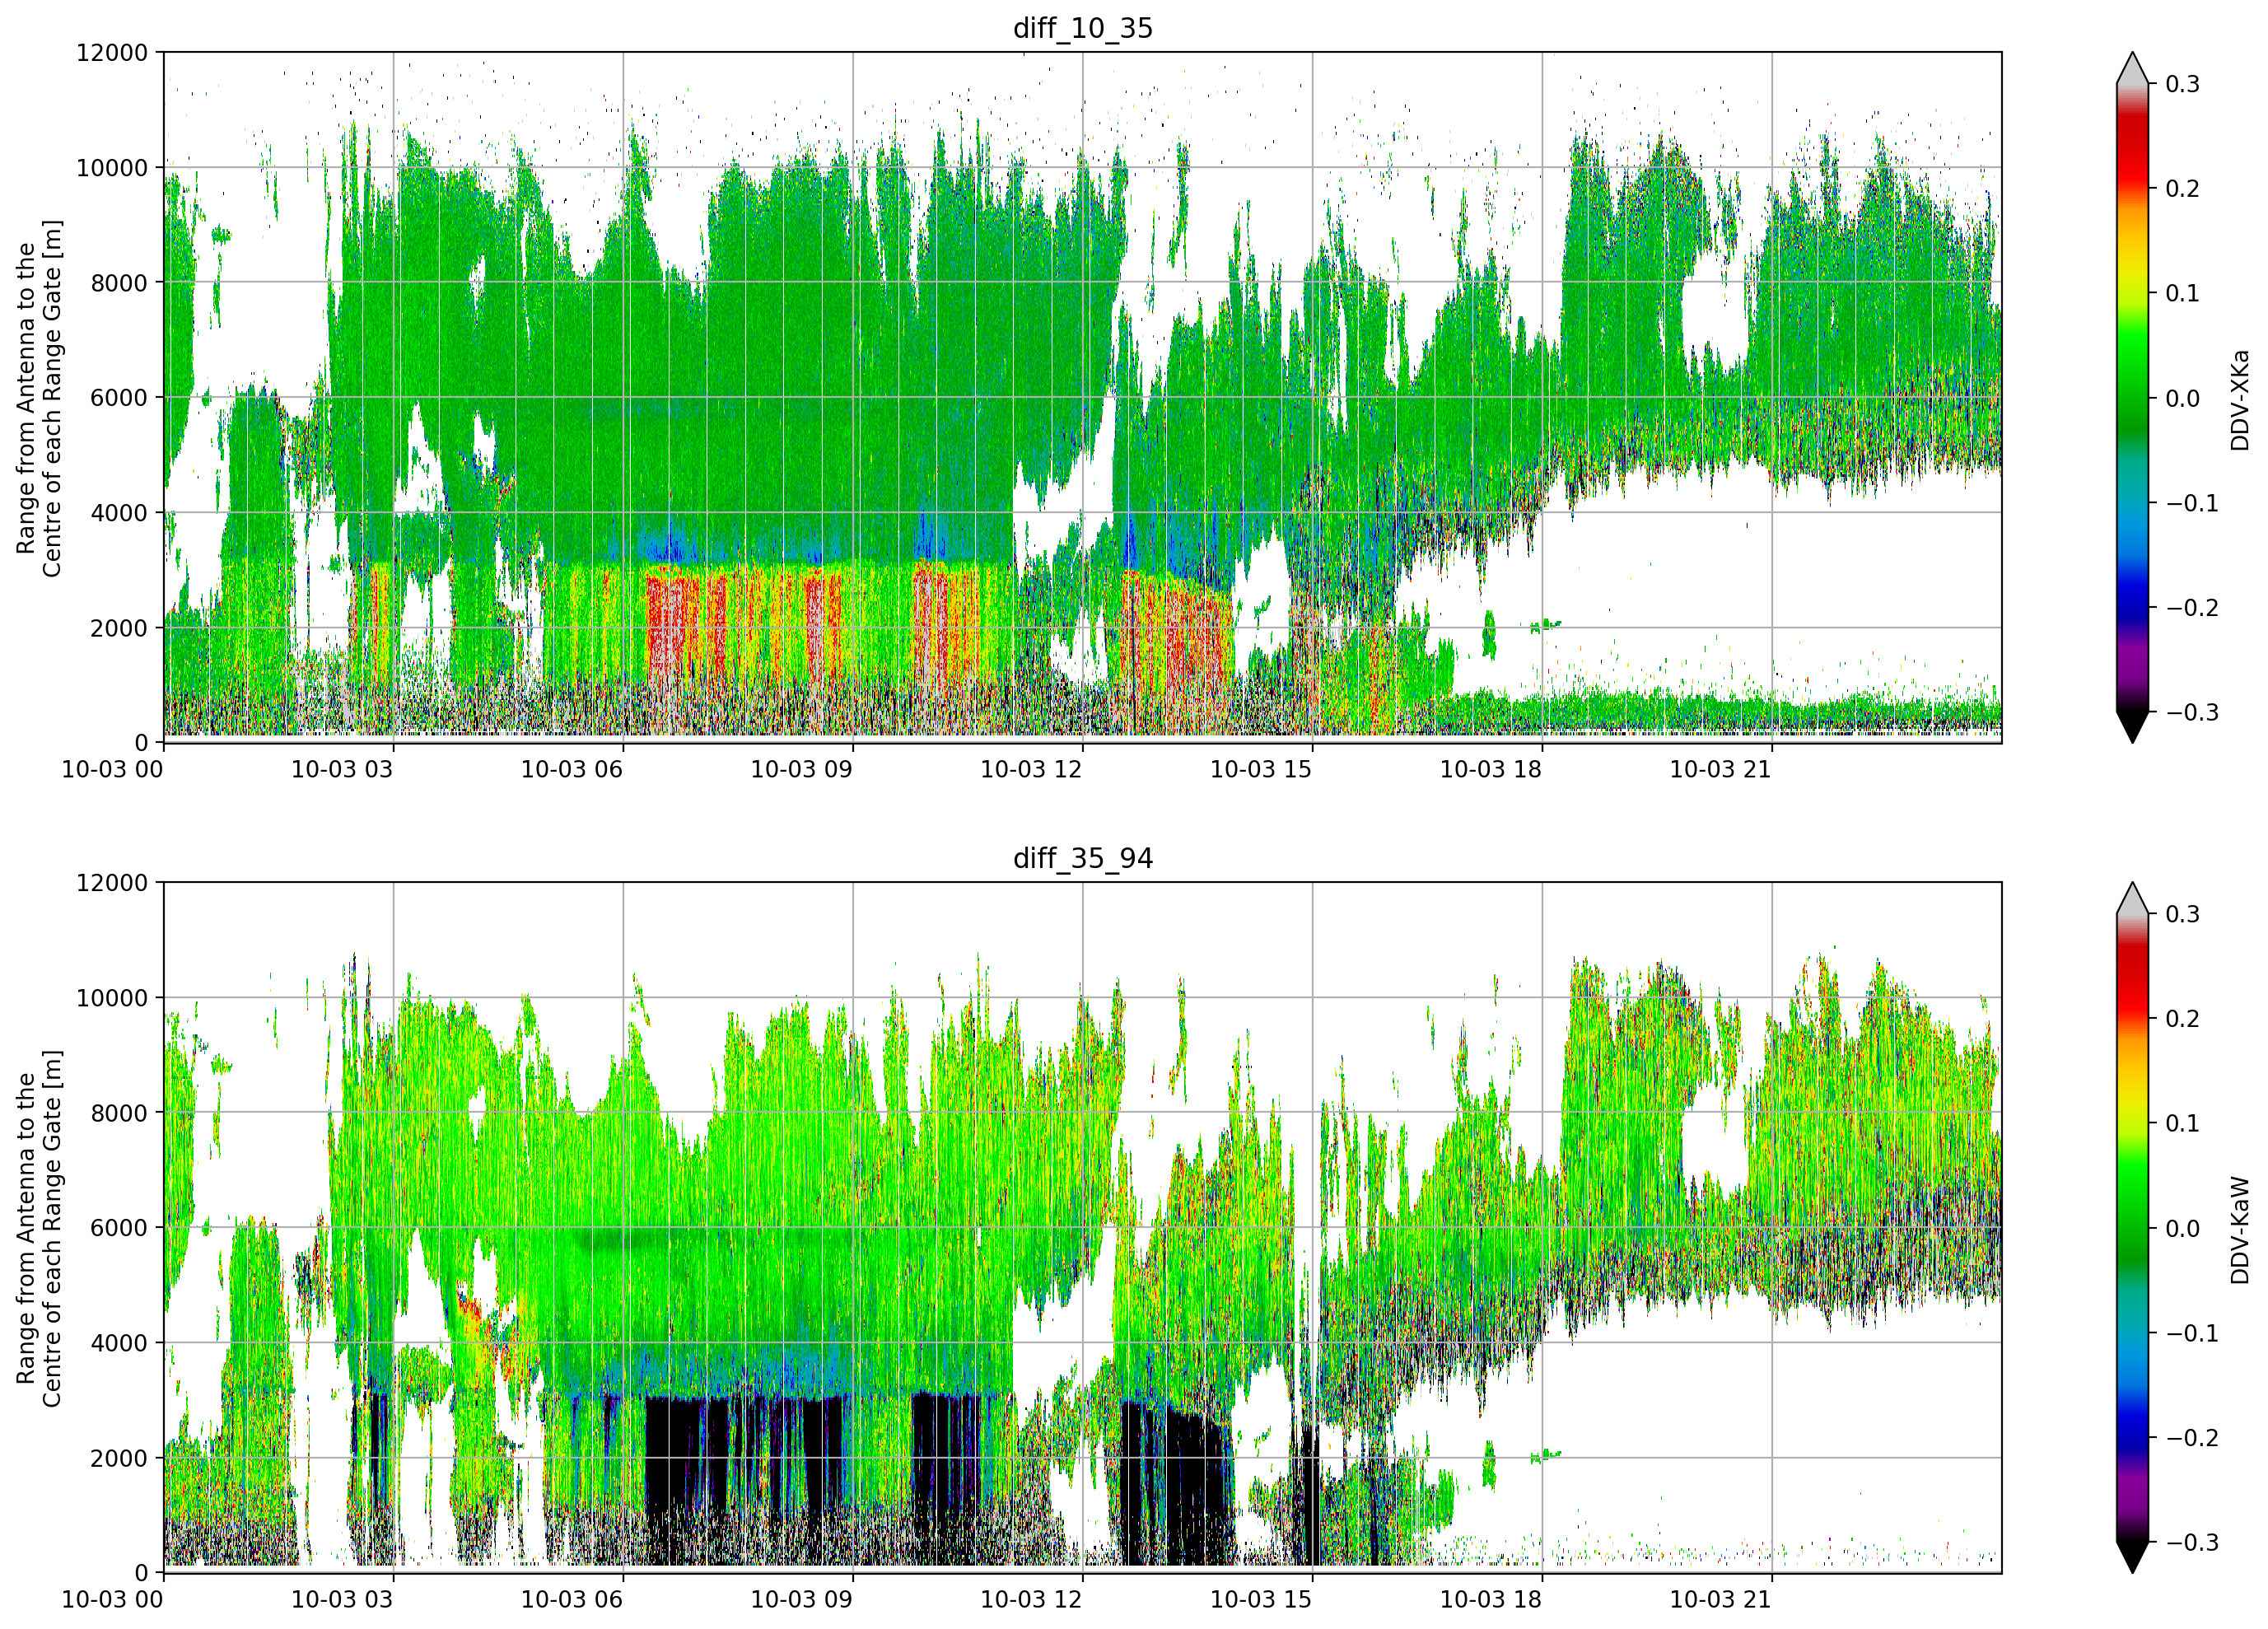
Task: Click the 0.0 tick on DDV-KaW colorbar
Action: [x=2183, y=1228]
